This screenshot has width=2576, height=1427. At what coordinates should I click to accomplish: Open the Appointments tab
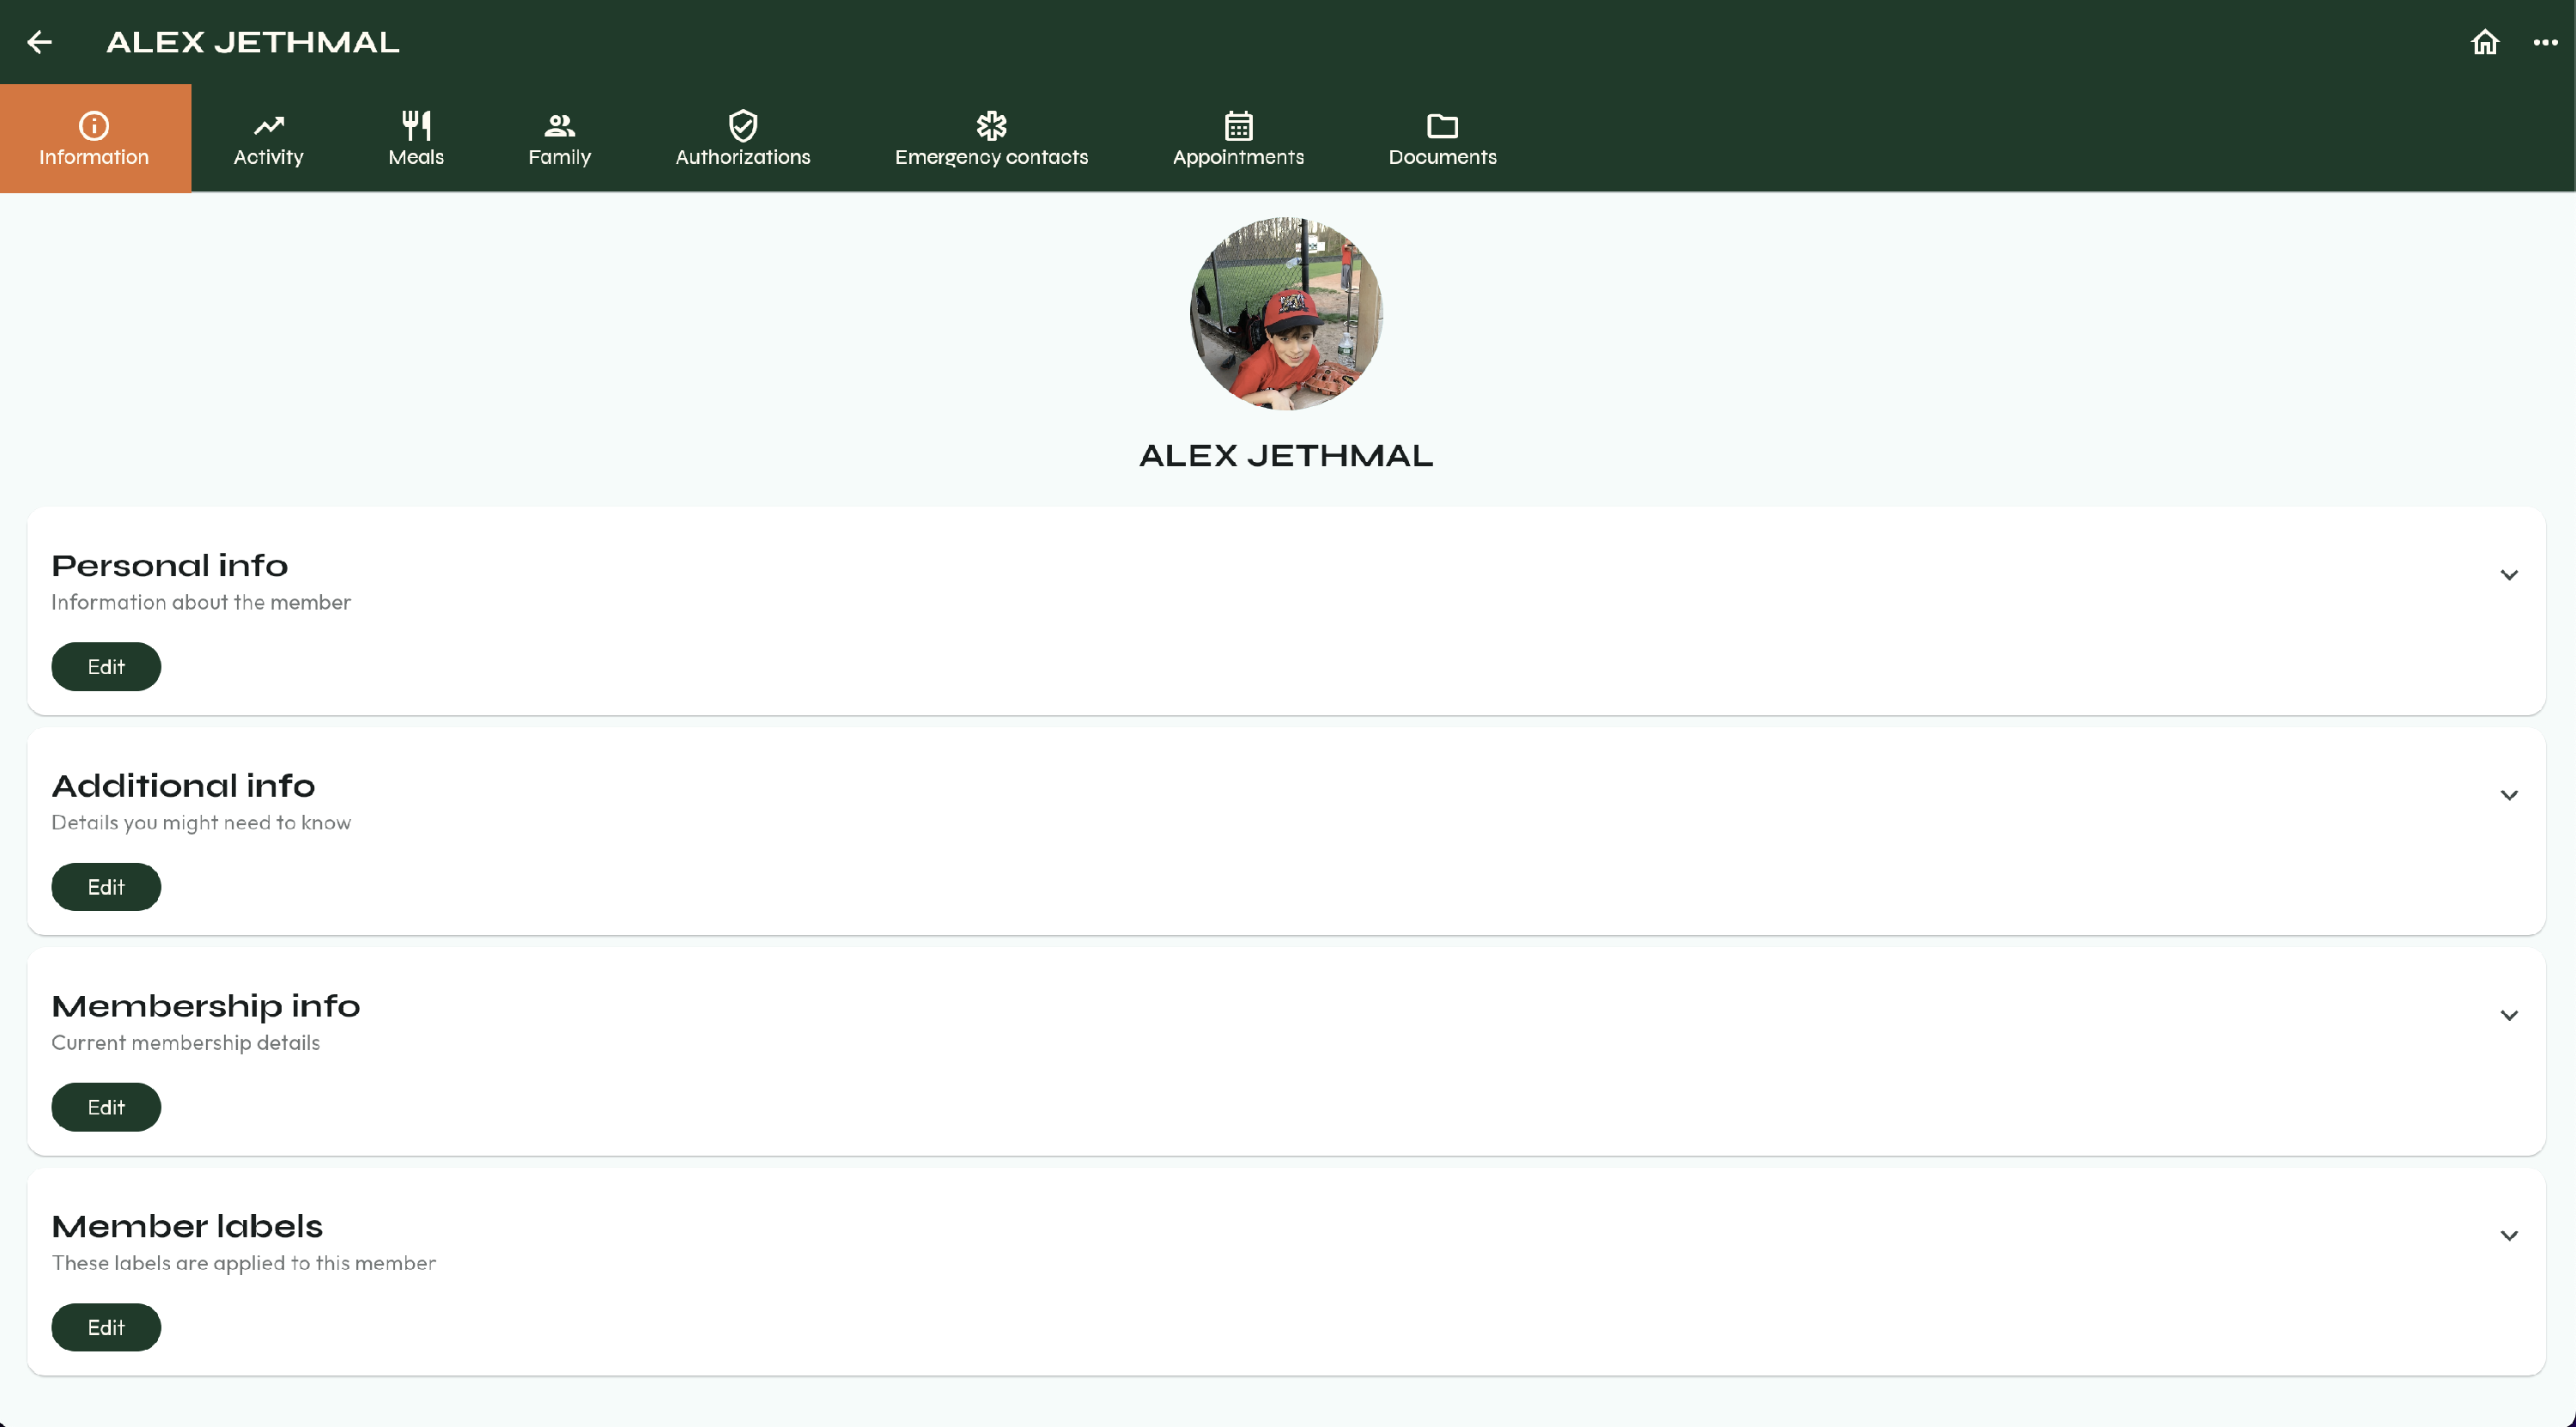coord(1238,138)
